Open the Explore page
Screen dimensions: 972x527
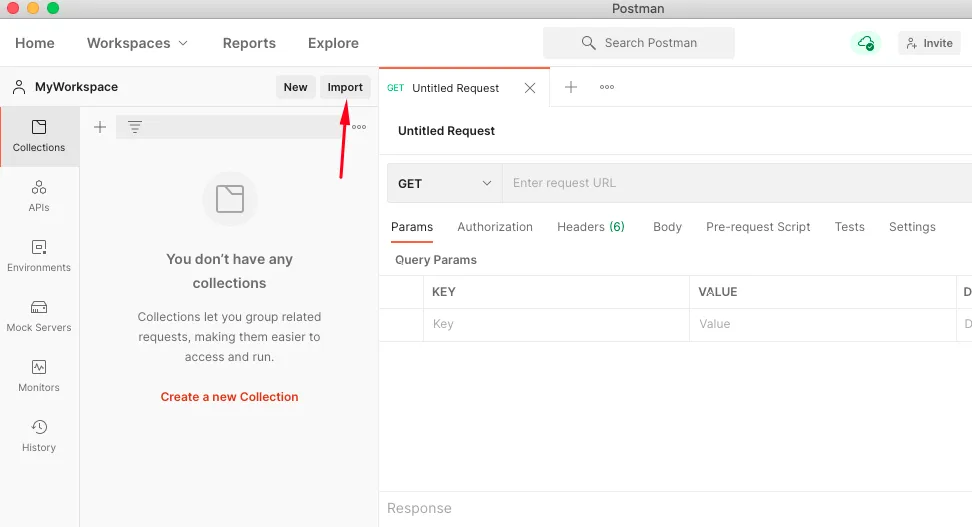click(334, 43)
